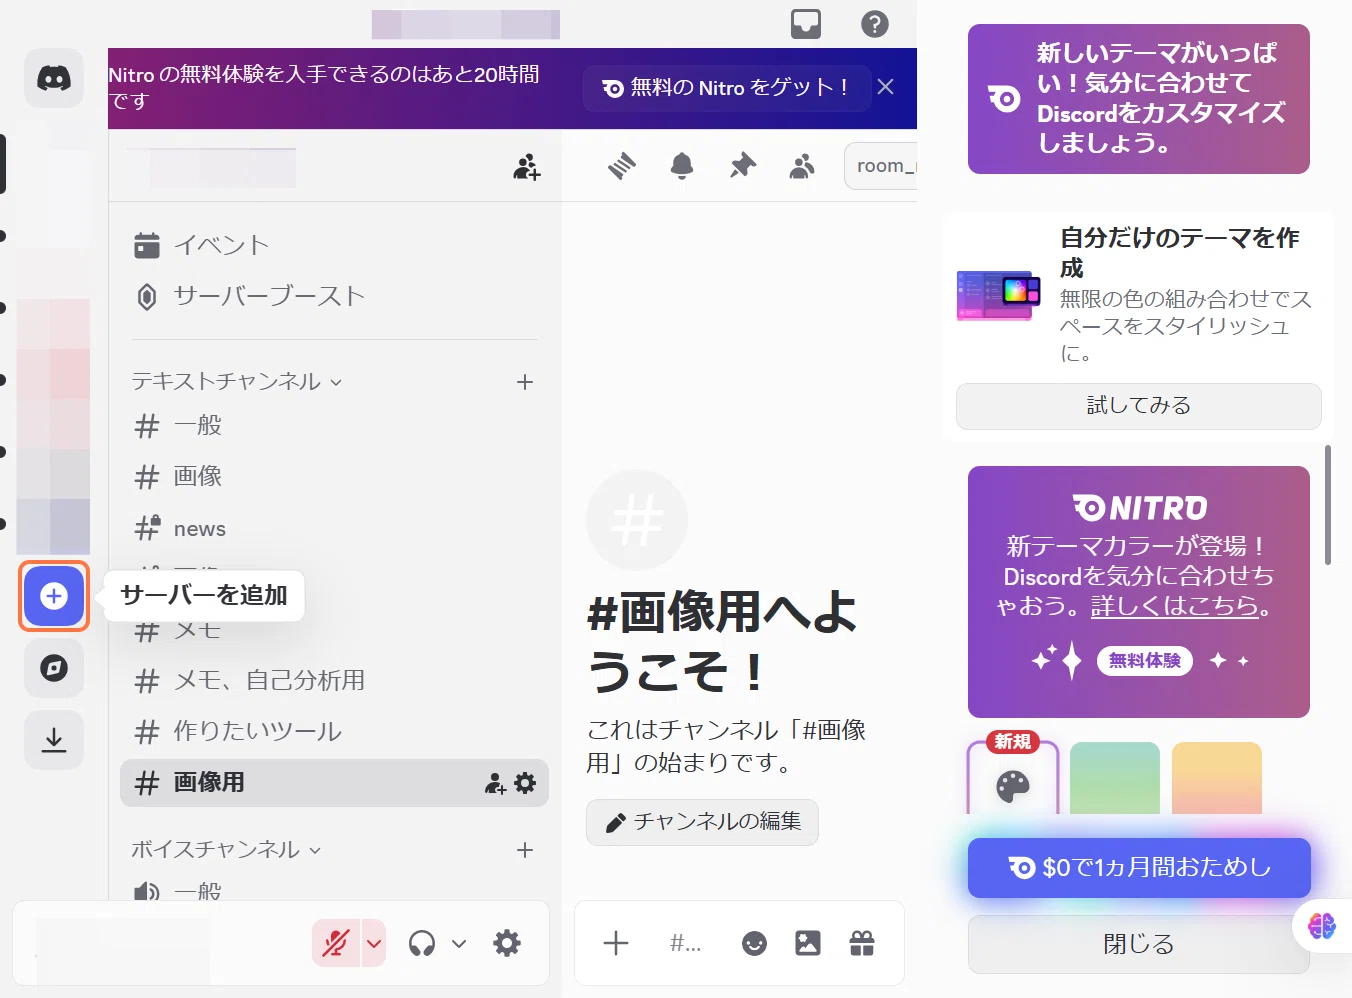This screenshot has width=1352, height=998.
Task: Open the emoji picker smiley icon
Action: pyautogui.click(x=754, y=943)
